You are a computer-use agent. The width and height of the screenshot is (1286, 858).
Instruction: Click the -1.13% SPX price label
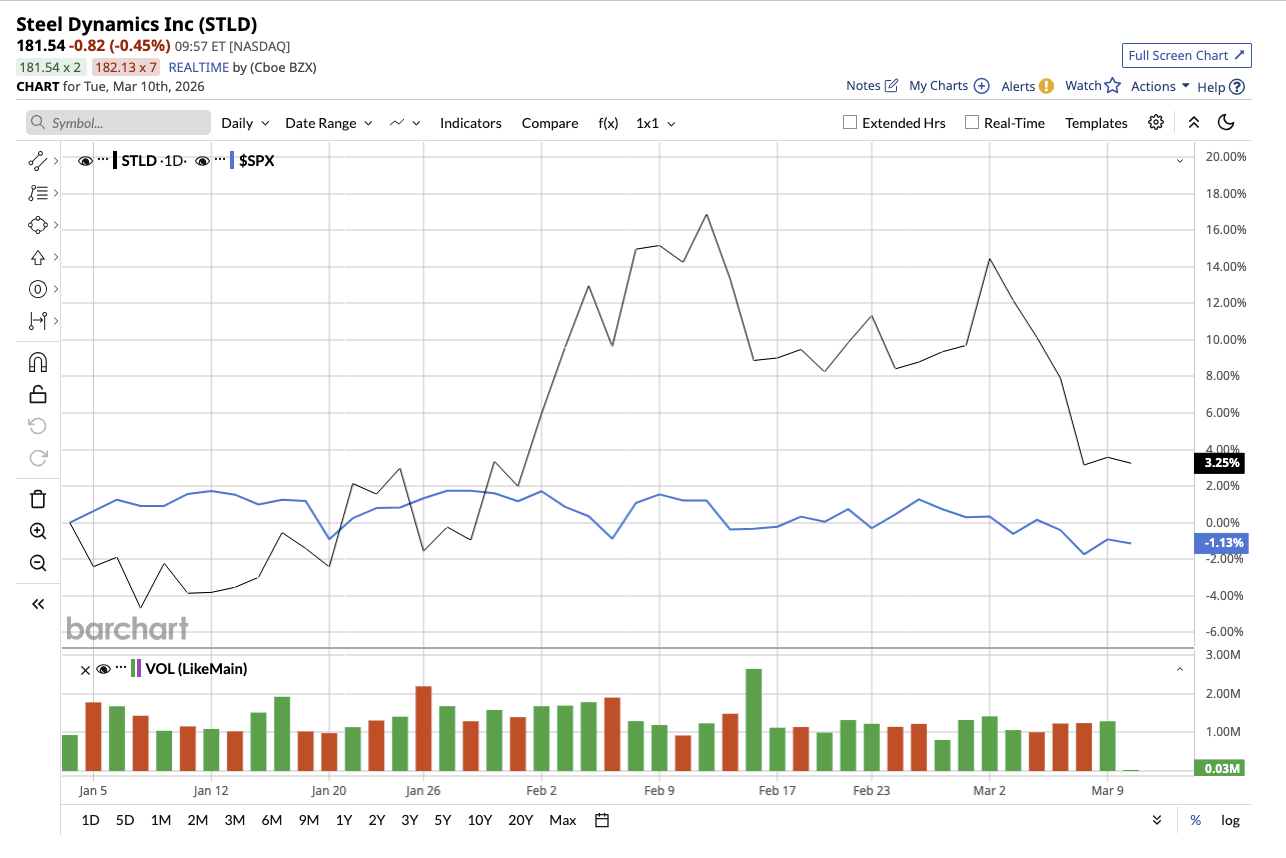1219,543
